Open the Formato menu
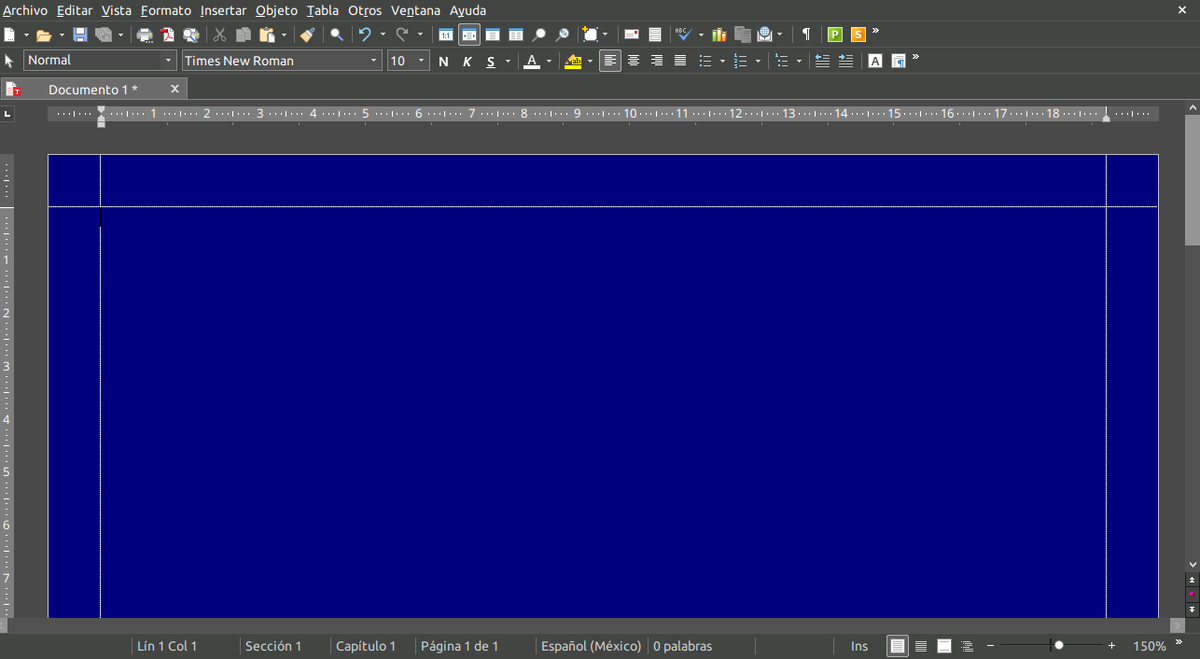 (166, 10)
